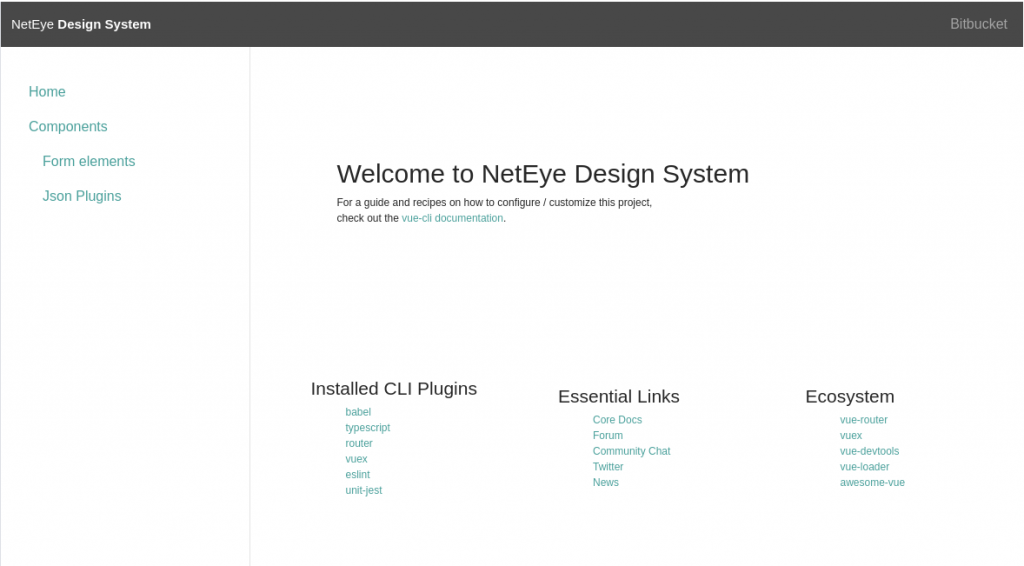The image size is (1024, 566).
Task: Go to Home in the sidebar
Action: 47,91
